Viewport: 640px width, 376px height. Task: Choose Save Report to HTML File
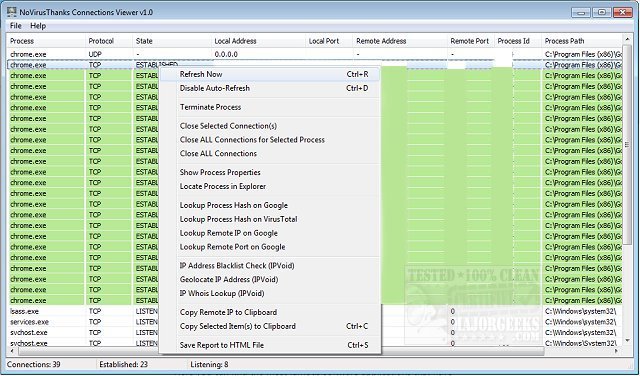(269, 345)
